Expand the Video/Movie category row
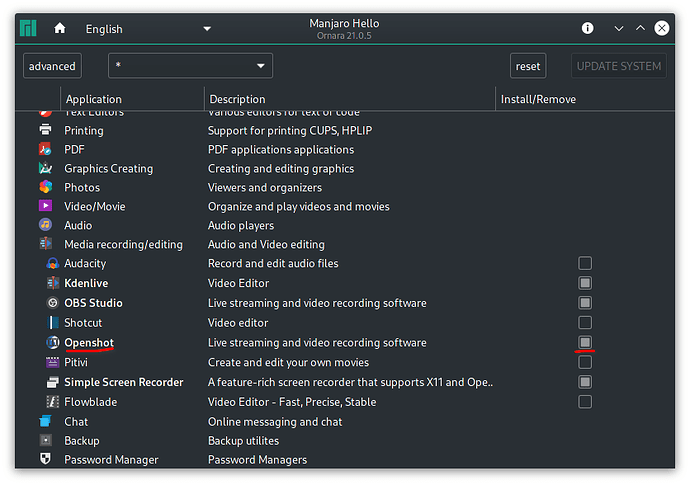690x485 pixels. pos(345,206)
